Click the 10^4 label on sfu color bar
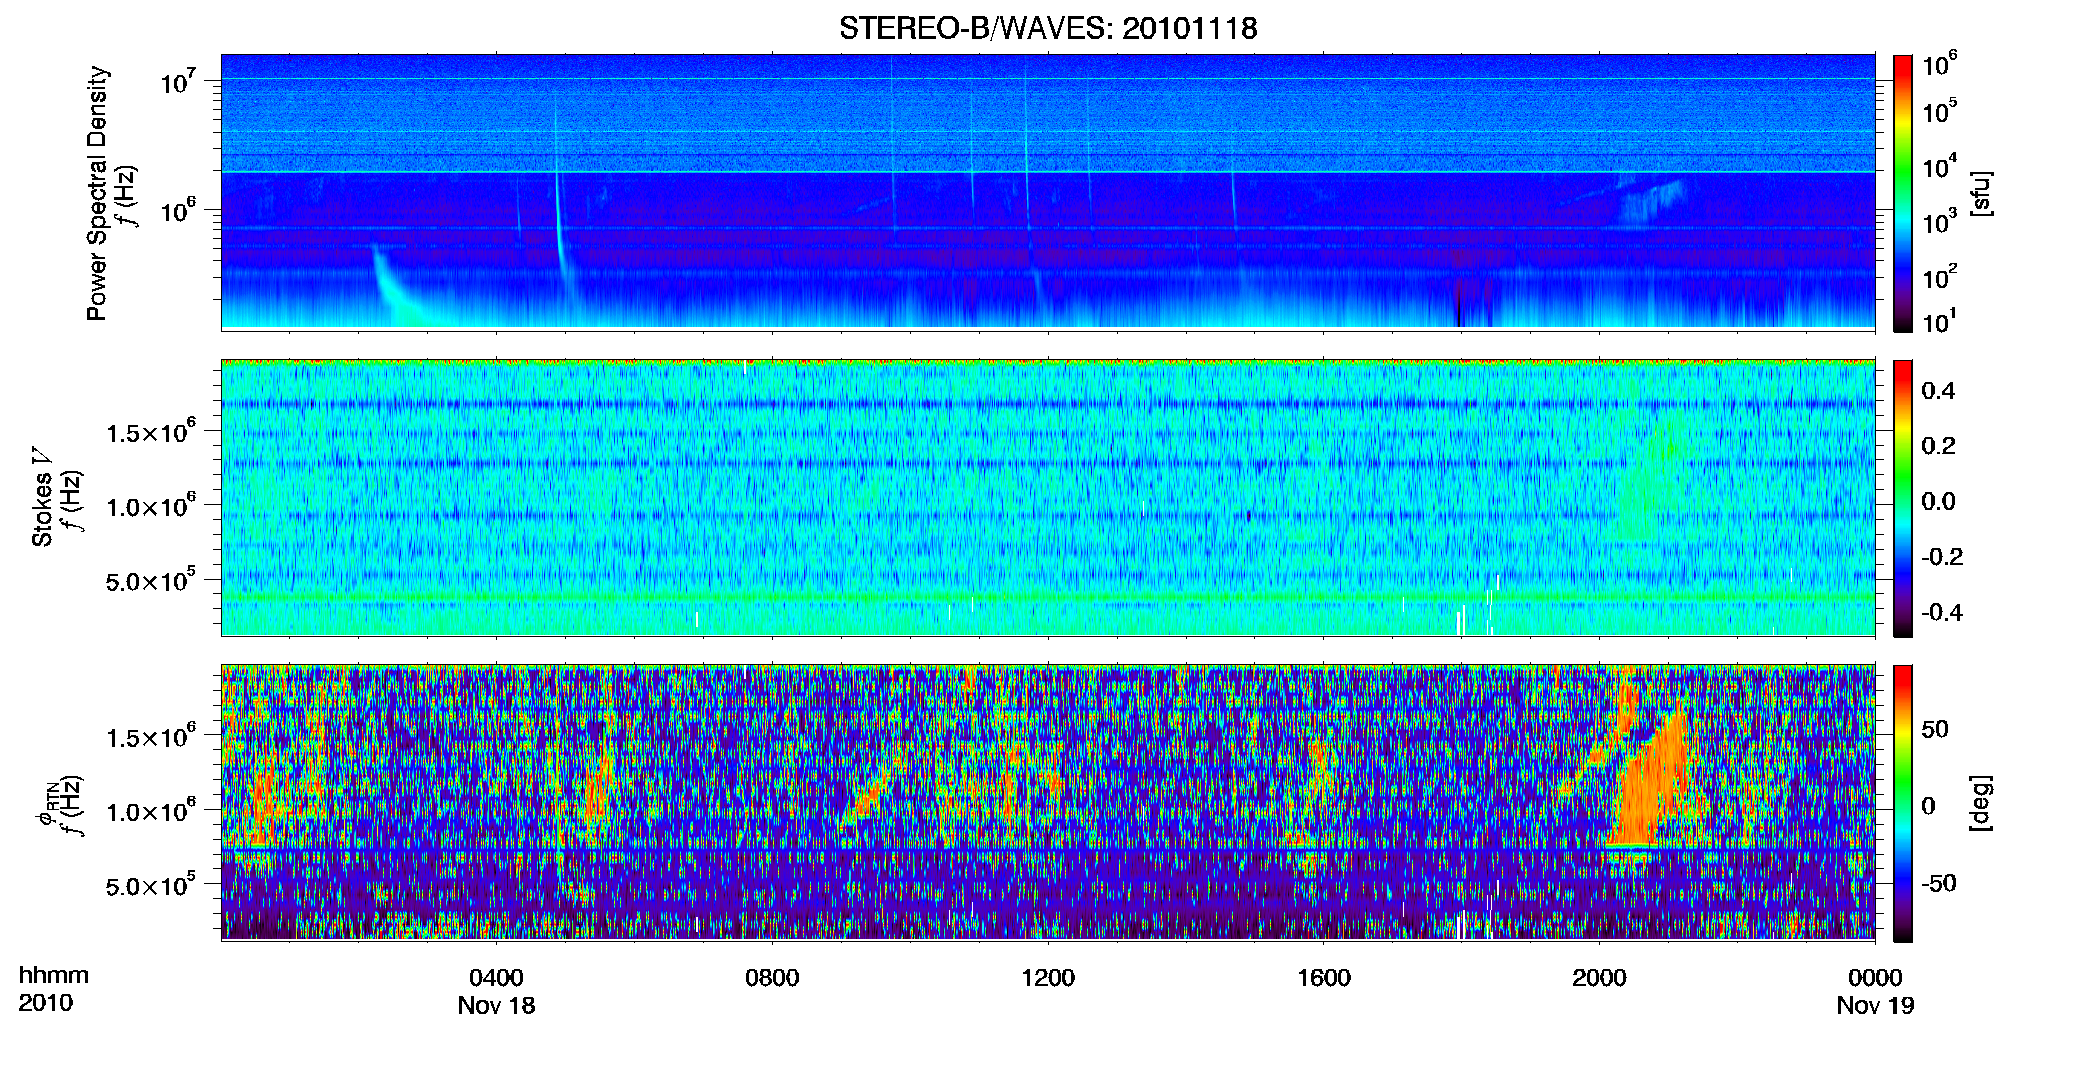The width and height of the screenshot is (2096, 1080). tap(1939, 167)
